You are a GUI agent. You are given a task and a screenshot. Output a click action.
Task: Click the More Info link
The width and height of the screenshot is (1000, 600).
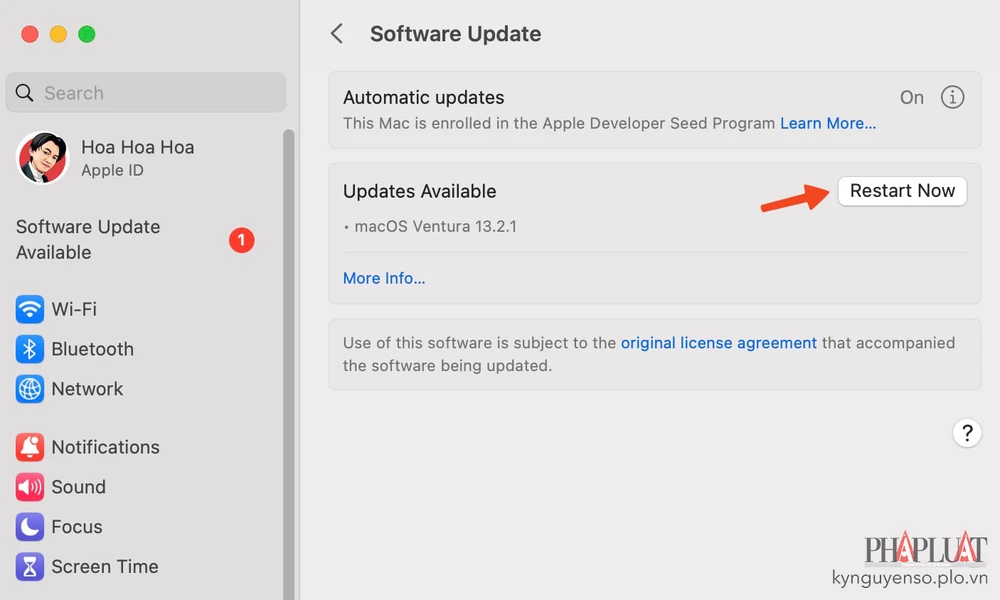tap(384, 278)
